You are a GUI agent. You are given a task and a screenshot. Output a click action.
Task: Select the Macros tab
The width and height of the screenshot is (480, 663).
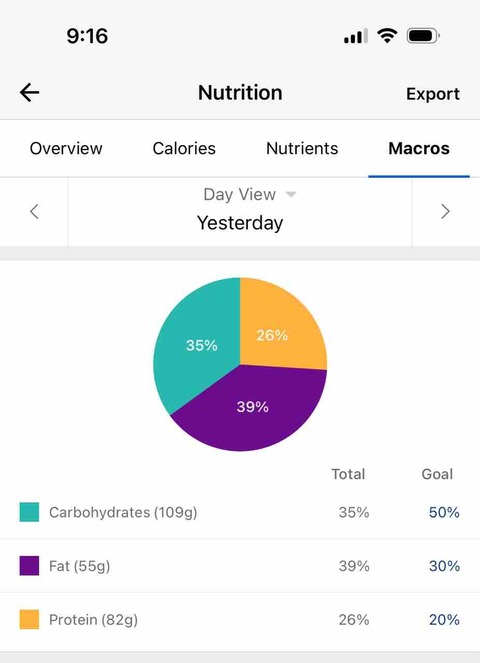click(419, 148)
